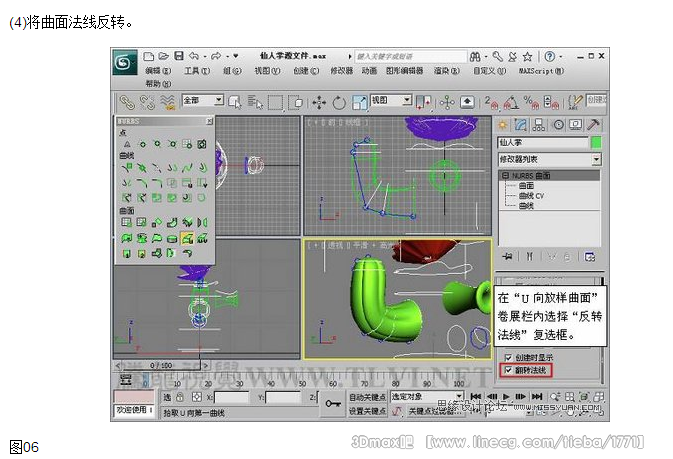Screen dimensions: 673x459
Task: Toggle the Show End Result icon in stack
Action: 530,257
